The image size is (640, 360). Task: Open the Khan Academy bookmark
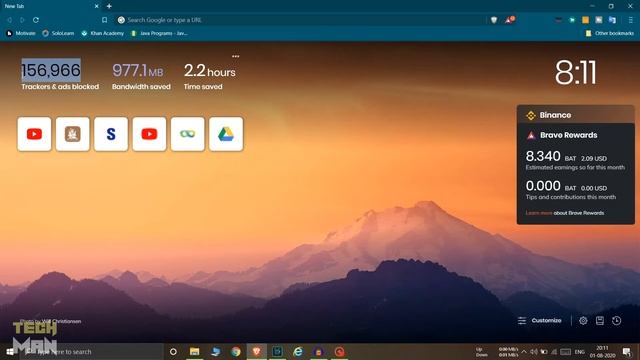pos(102,33)
